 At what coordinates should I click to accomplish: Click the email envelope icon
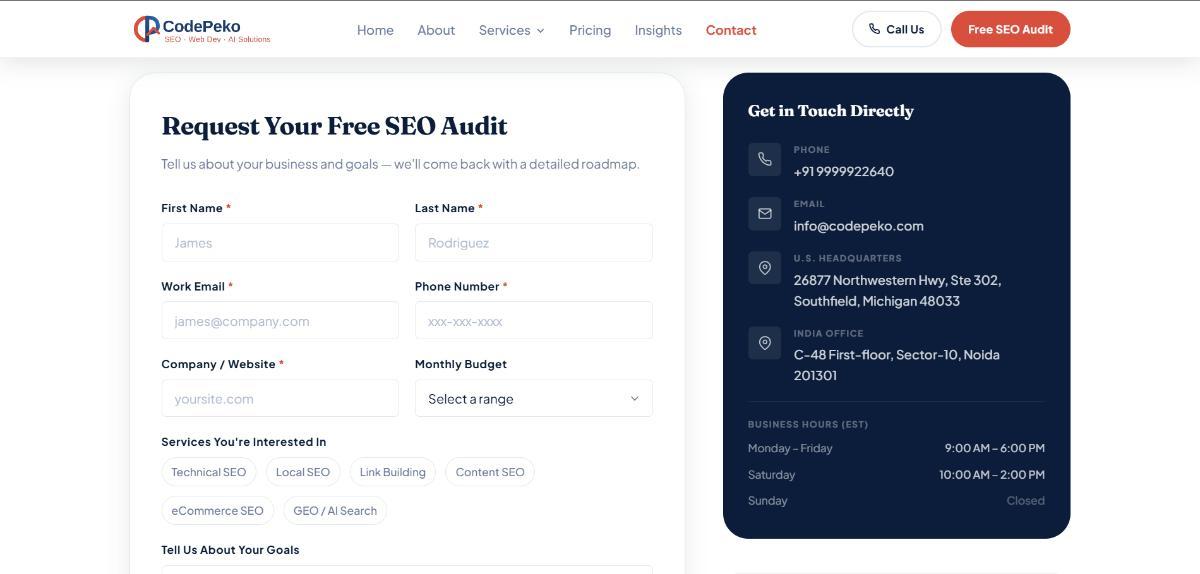(765, 213)
